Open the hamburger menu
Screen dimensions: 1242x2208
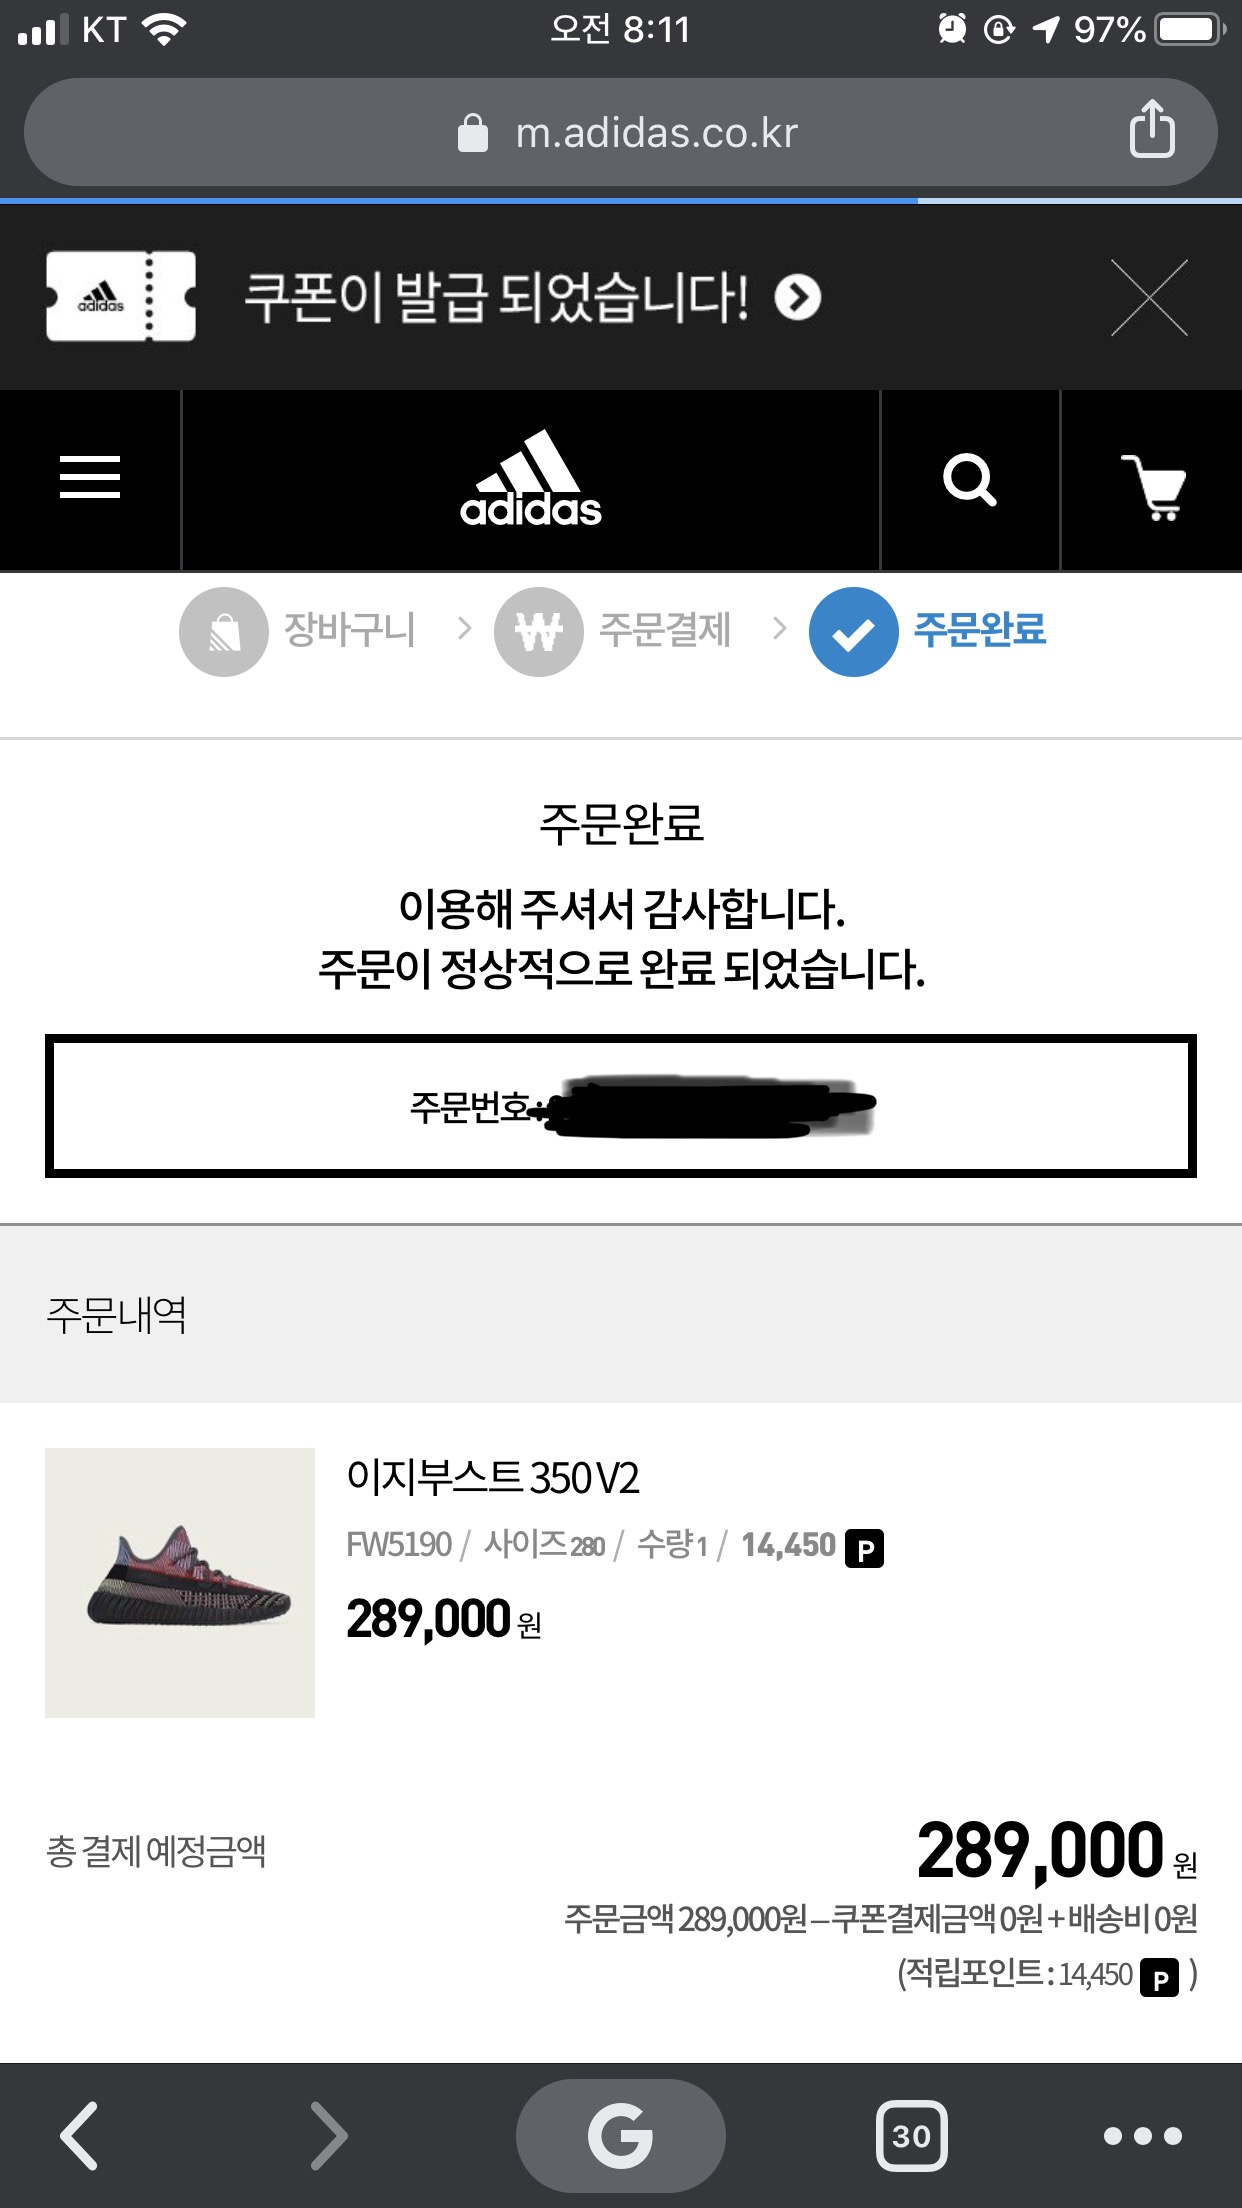coord(90,477)
